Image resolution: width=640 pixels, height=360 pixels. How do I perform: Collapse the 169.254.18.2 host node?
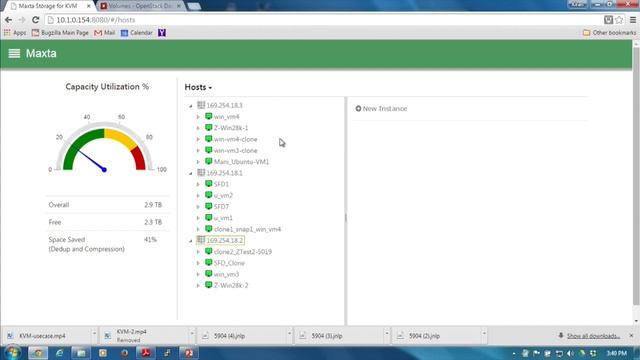click(191, 241)
